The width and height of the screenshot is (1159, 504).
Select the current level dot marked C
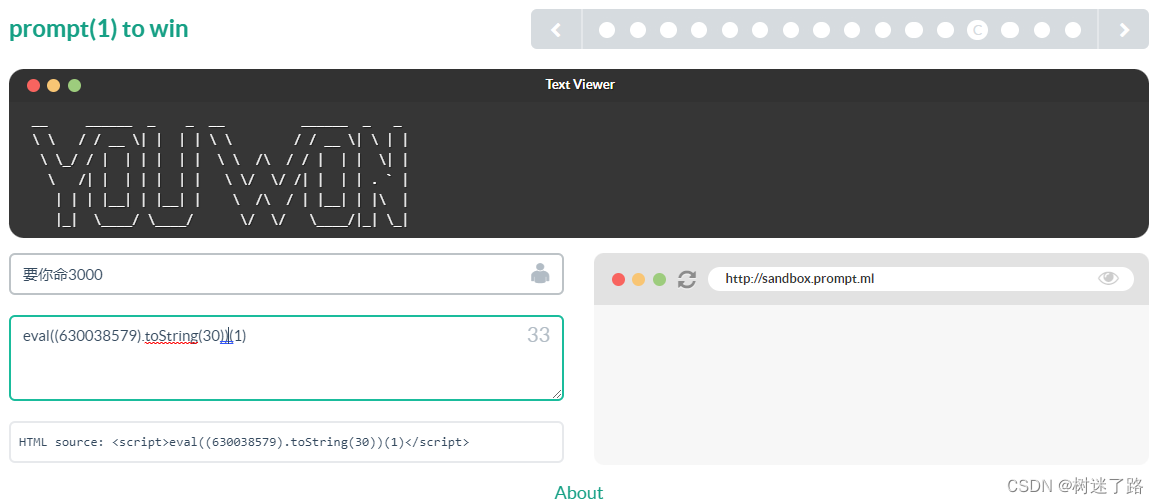click(x=977, y=30)
